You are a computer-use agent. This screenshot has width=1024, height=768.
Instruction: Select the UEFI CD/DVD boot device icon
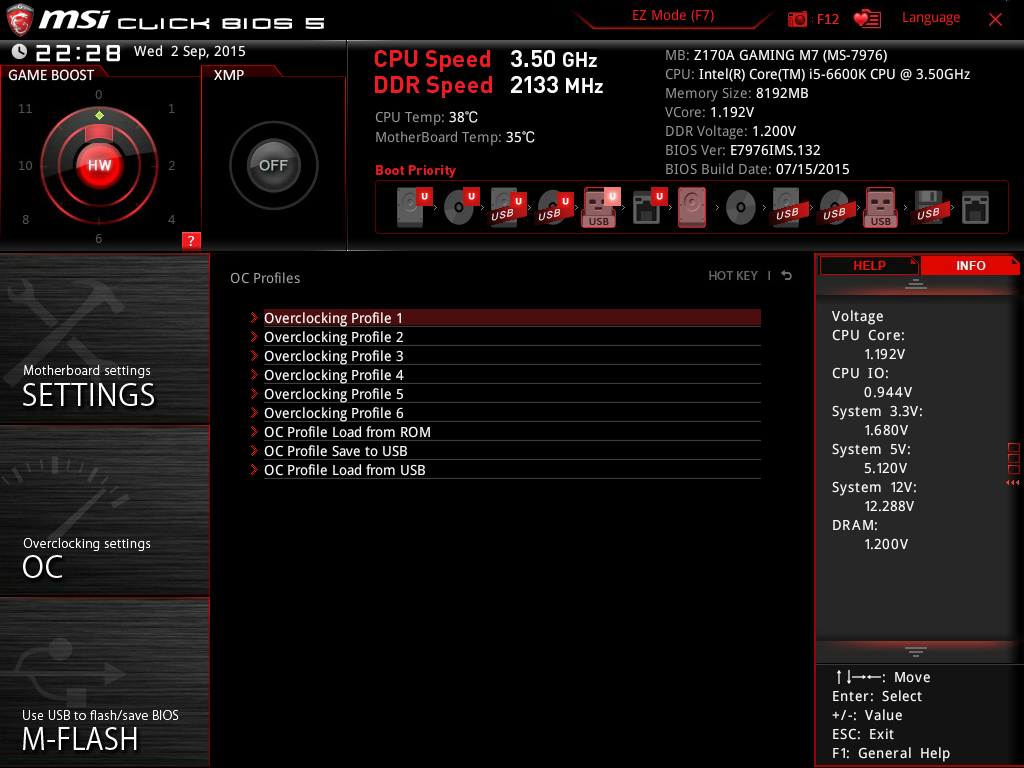(x=461, y=207)
